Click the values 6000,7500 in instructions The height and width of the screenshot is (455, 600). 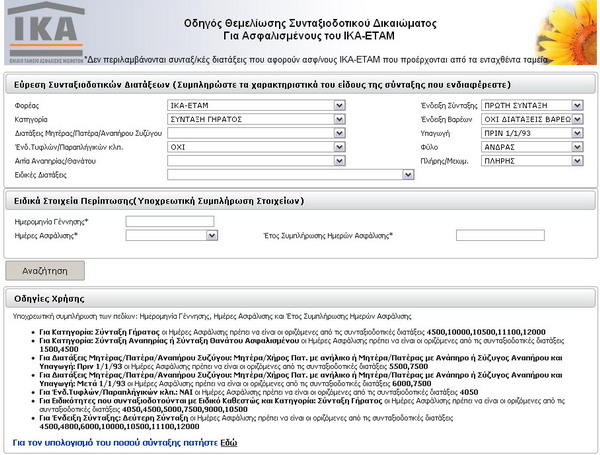412,383
